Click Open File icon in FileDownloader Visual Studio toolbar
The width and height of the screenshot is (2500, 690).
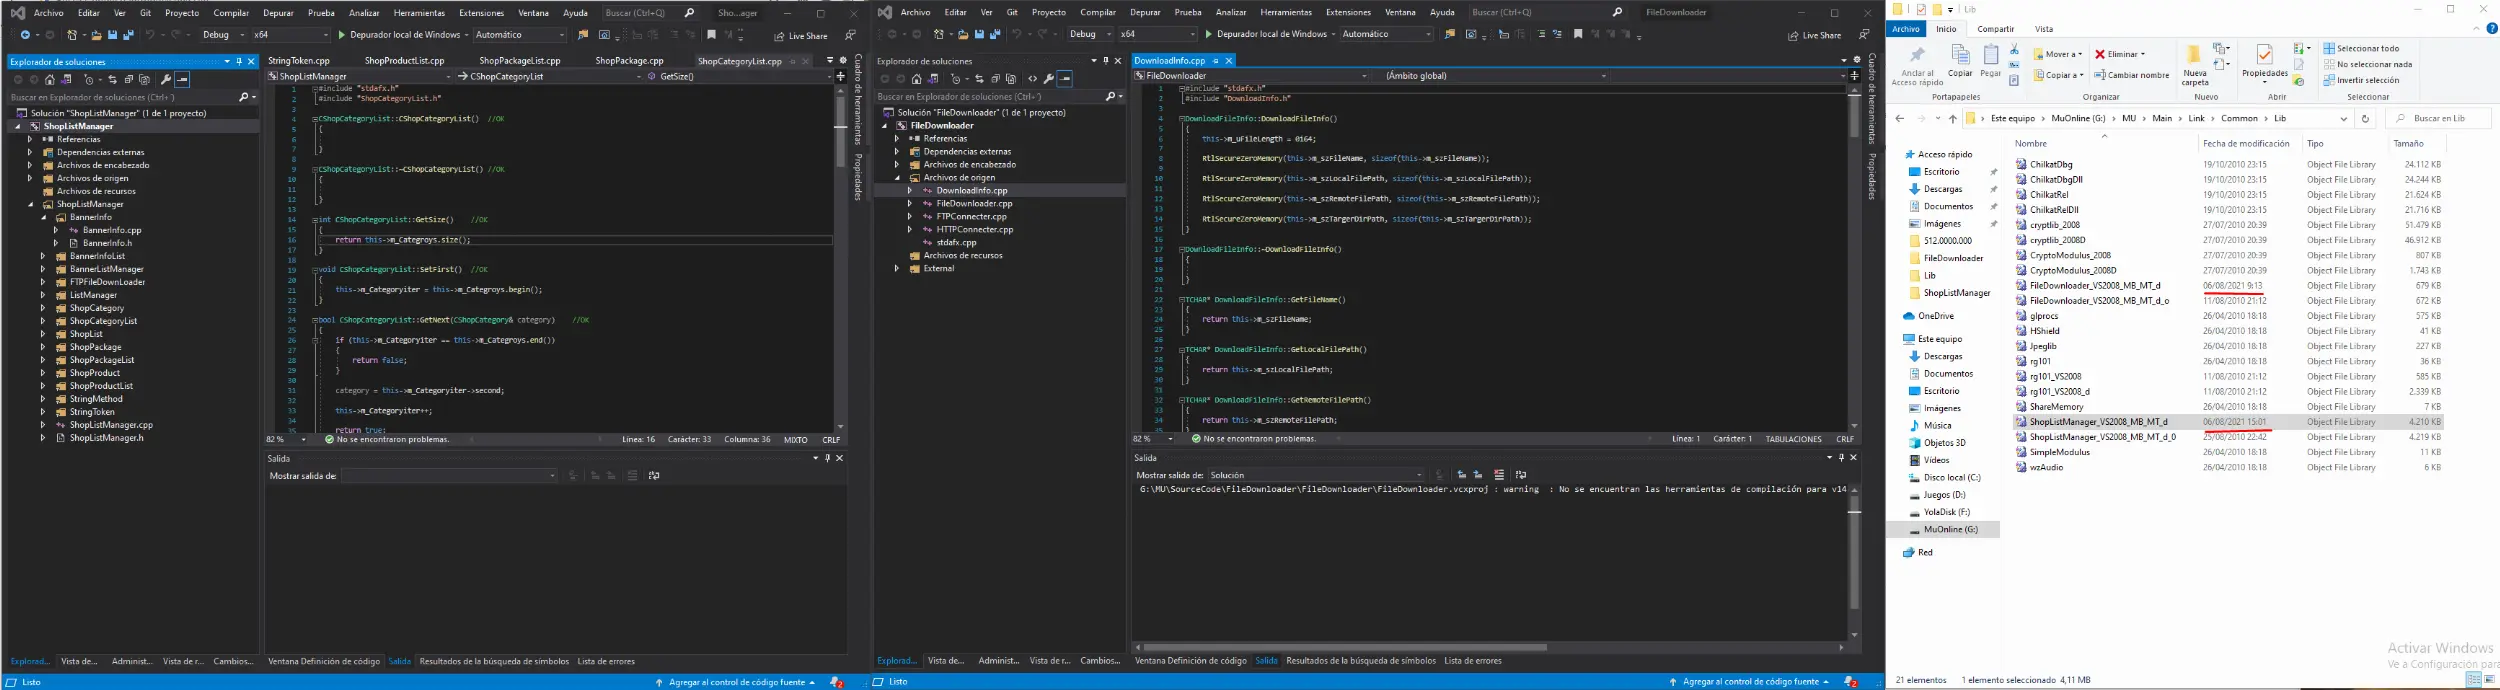(x=962, y=34)
